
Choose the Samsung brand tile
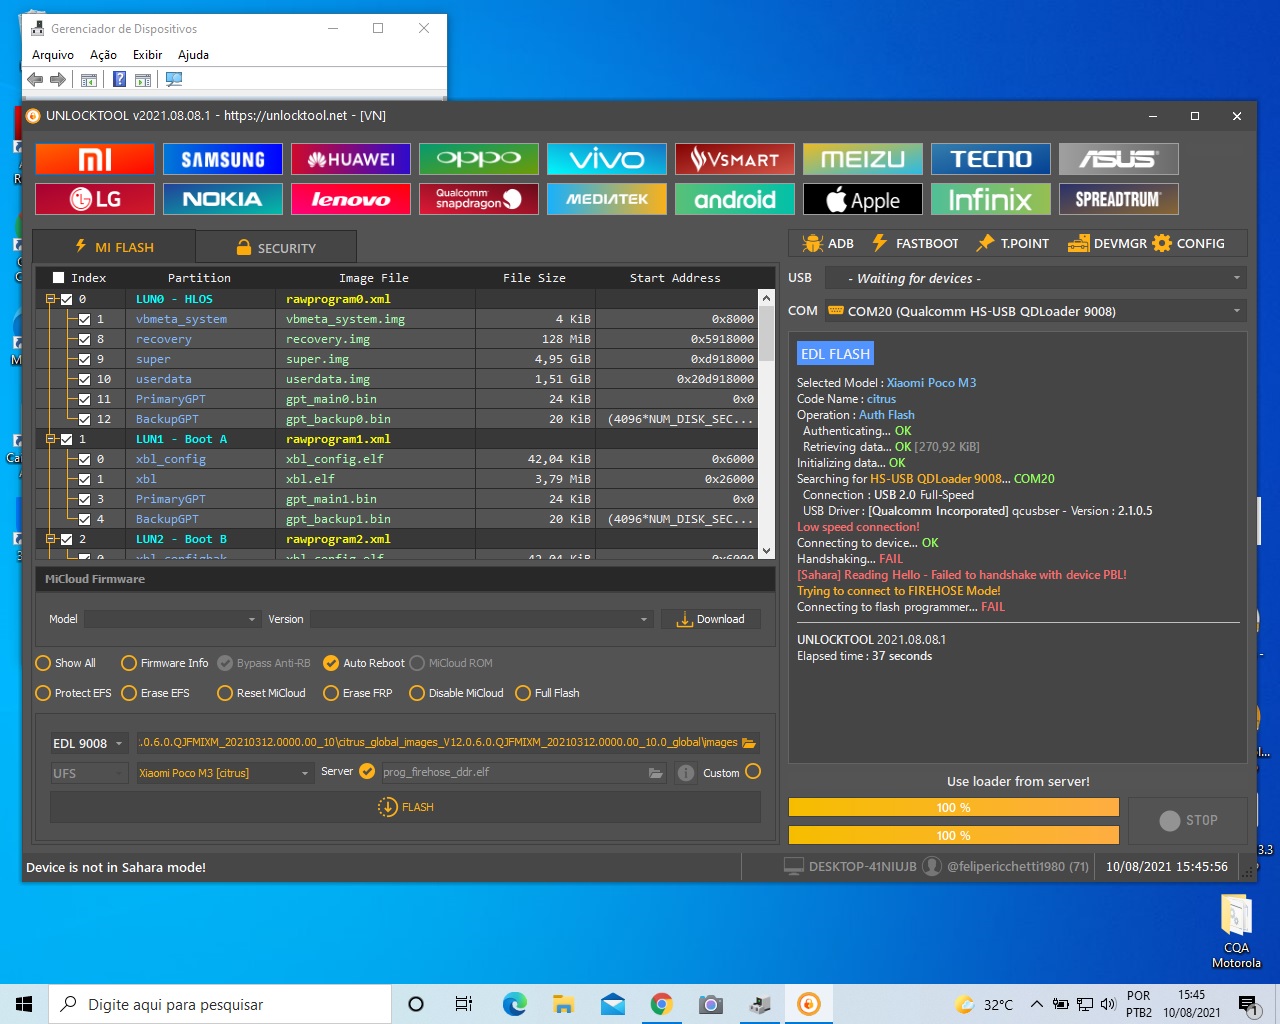[223, 159]
